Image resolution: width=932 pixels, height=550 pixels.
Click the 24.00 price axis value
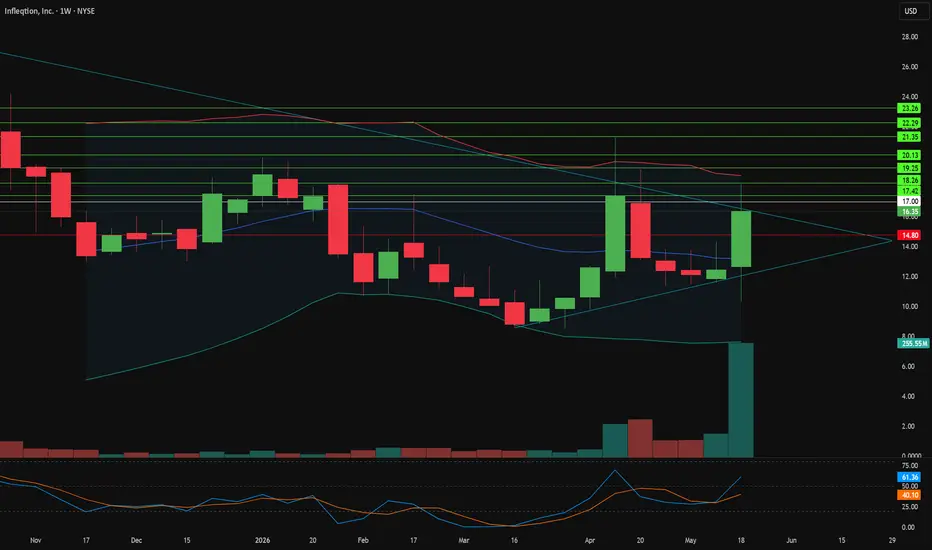click(x=909, y=96)
